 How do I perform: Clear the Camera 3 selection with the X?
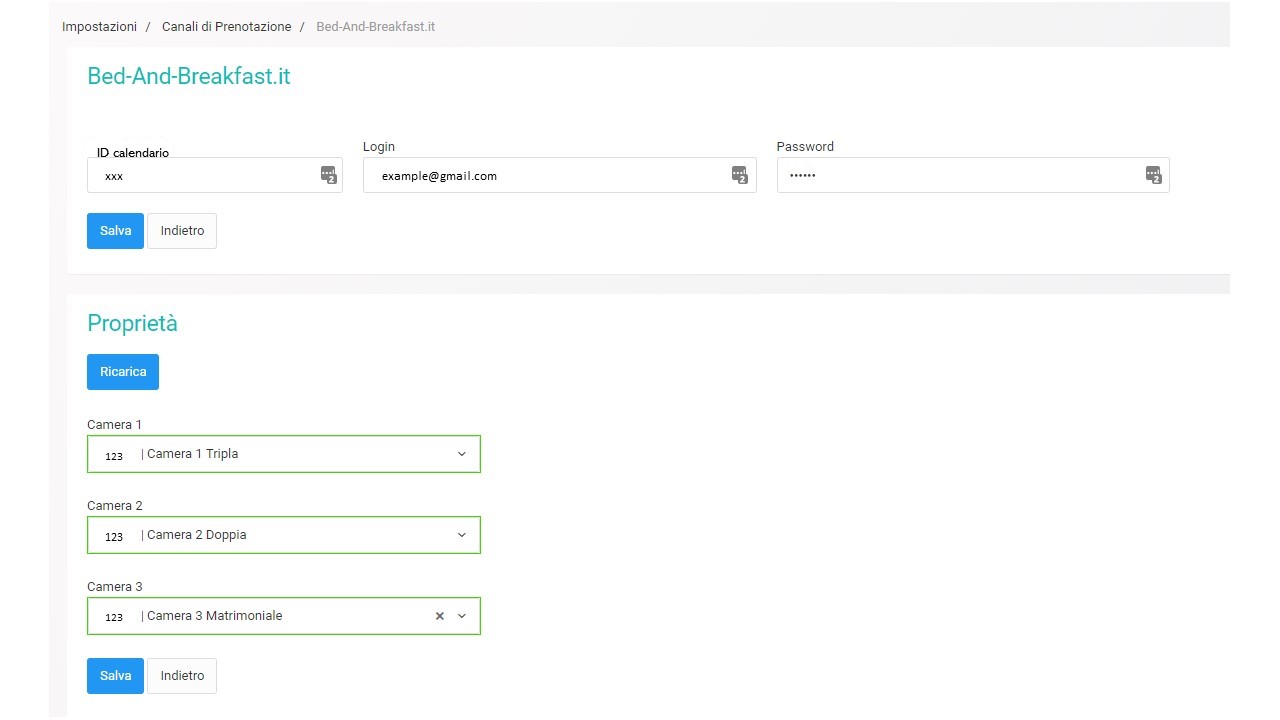point(439,616)
